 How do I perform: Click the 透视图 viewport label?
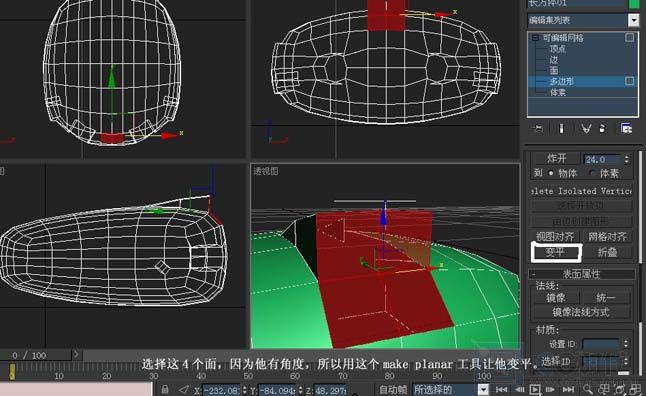tap(266, 171)
